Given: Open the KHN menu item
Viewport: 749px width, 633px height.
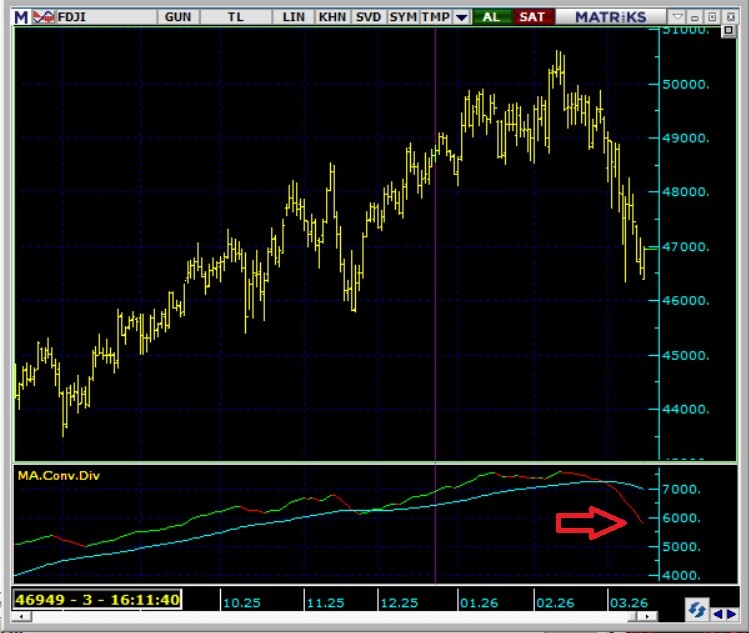Looking at the screenshot, I should (331, 17).
